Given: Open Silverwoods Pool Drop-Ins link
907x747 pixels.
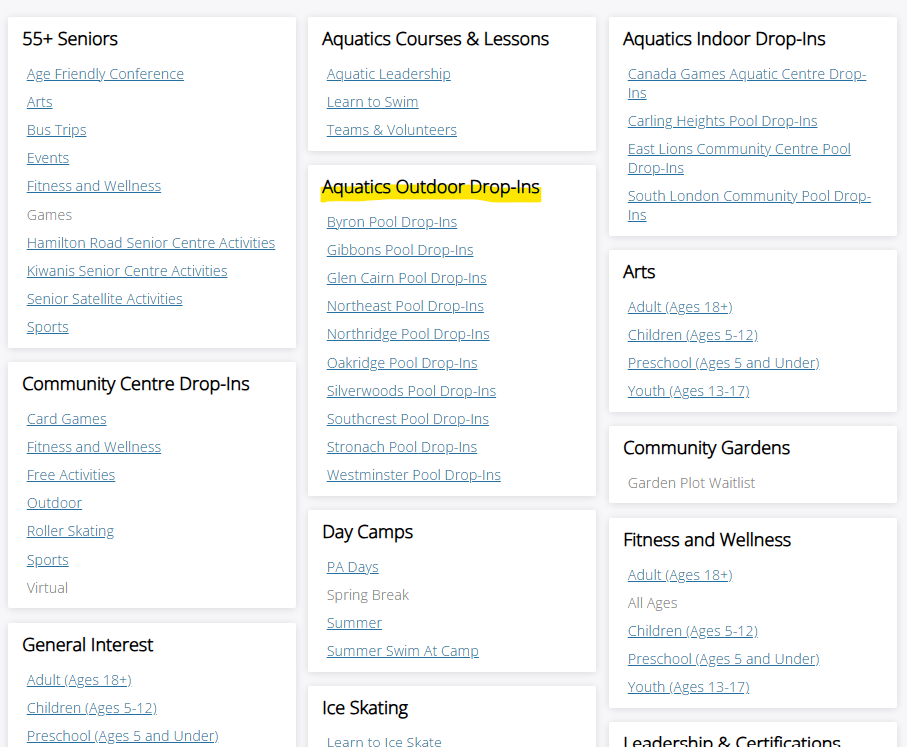Looking at the screenshot, I should tap(411, 391).
